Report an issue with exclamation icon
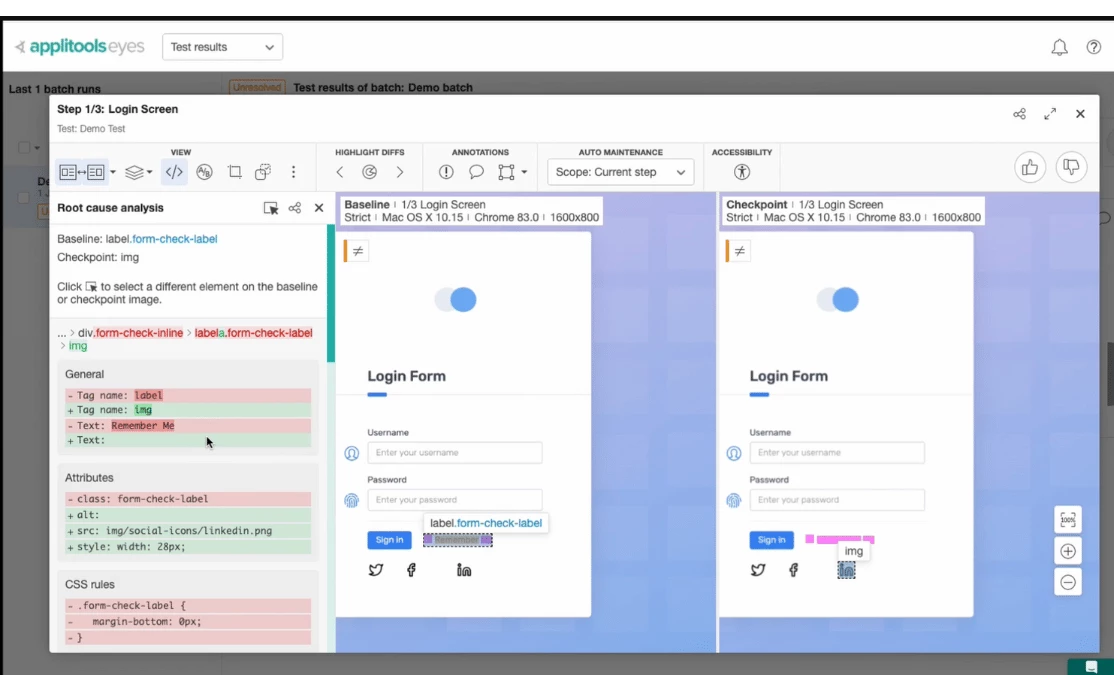Screen dimensions: 1114x675 coord(446,172)
